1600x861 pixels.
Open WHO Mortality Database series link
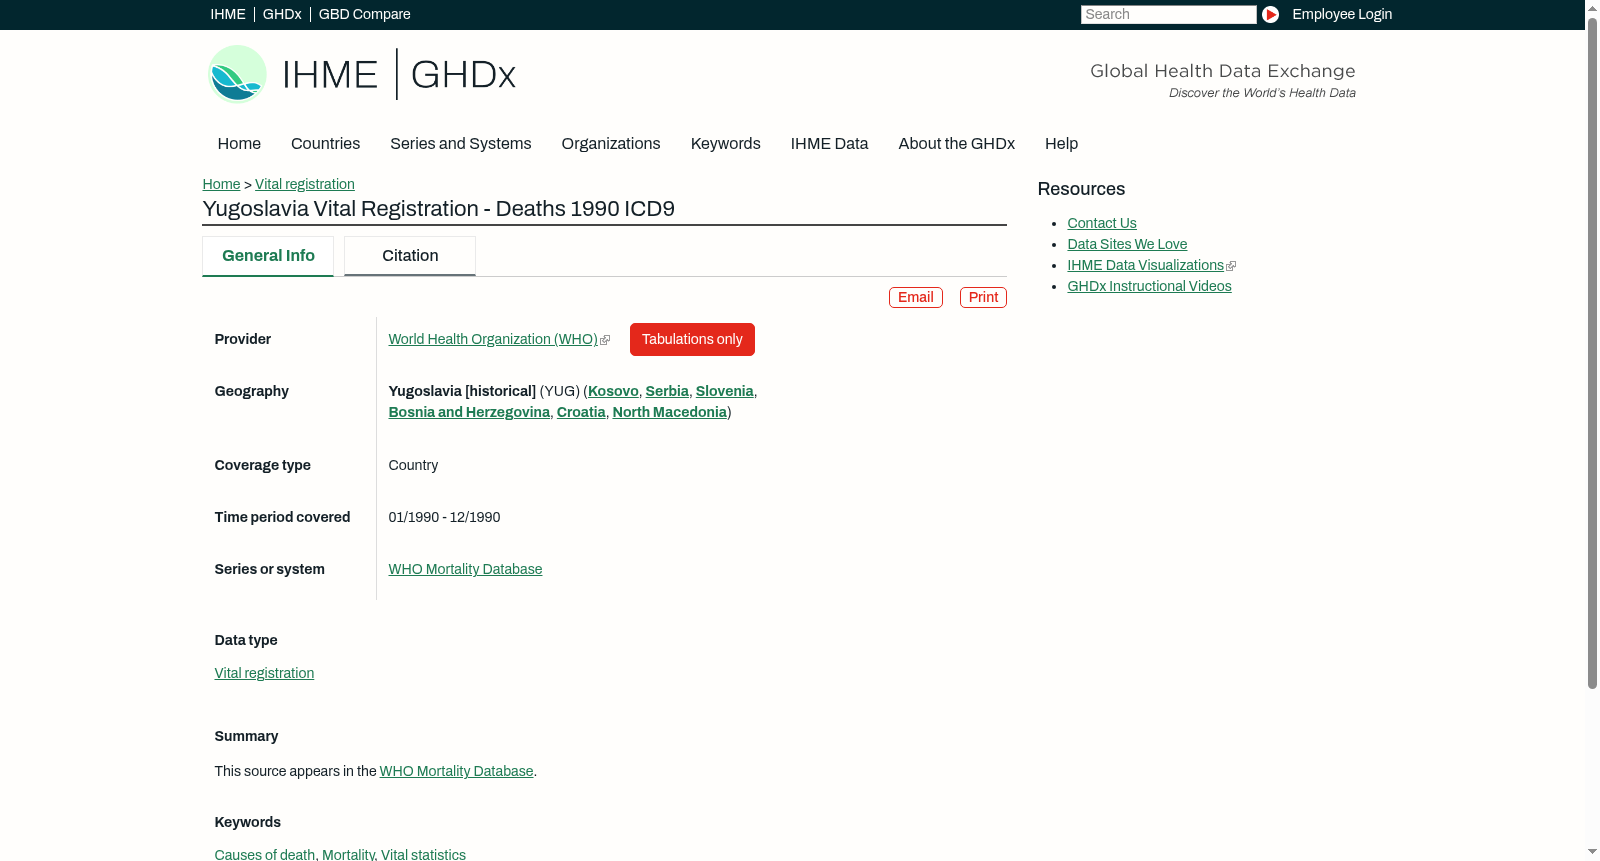pos(465,570)
